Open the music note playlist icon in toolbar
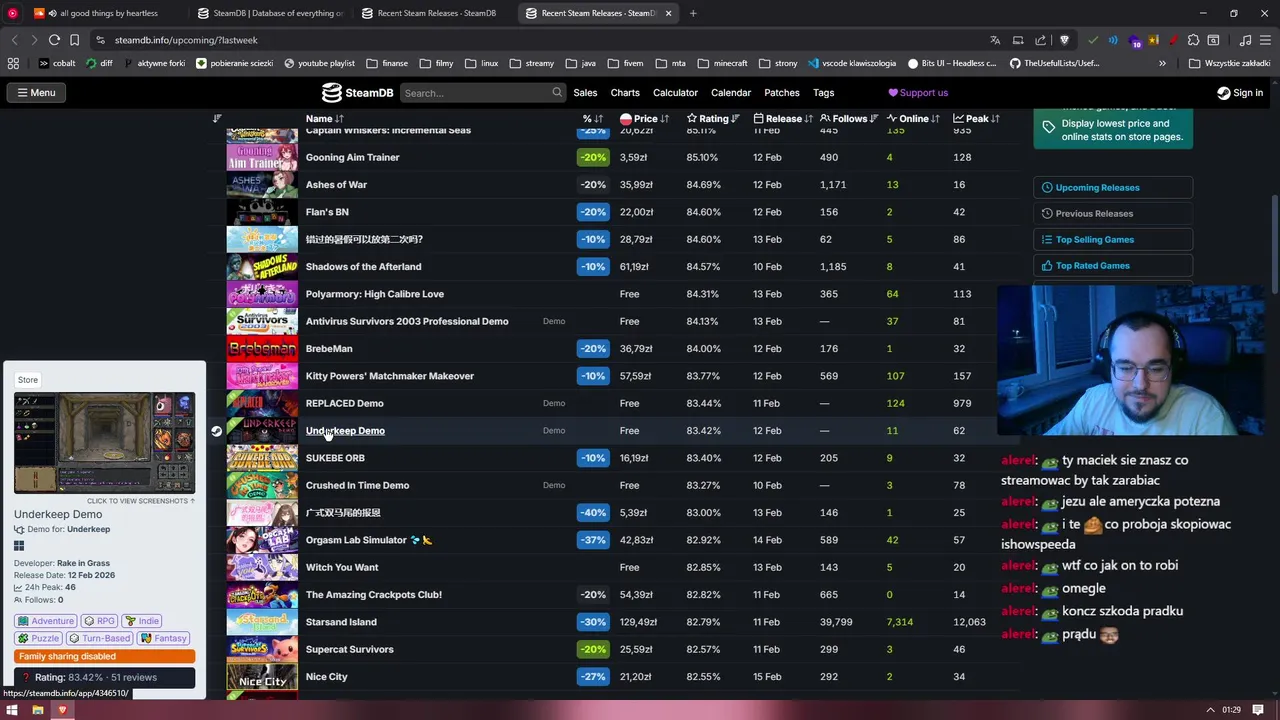 pyautogui.click(x=1245, y=40)
